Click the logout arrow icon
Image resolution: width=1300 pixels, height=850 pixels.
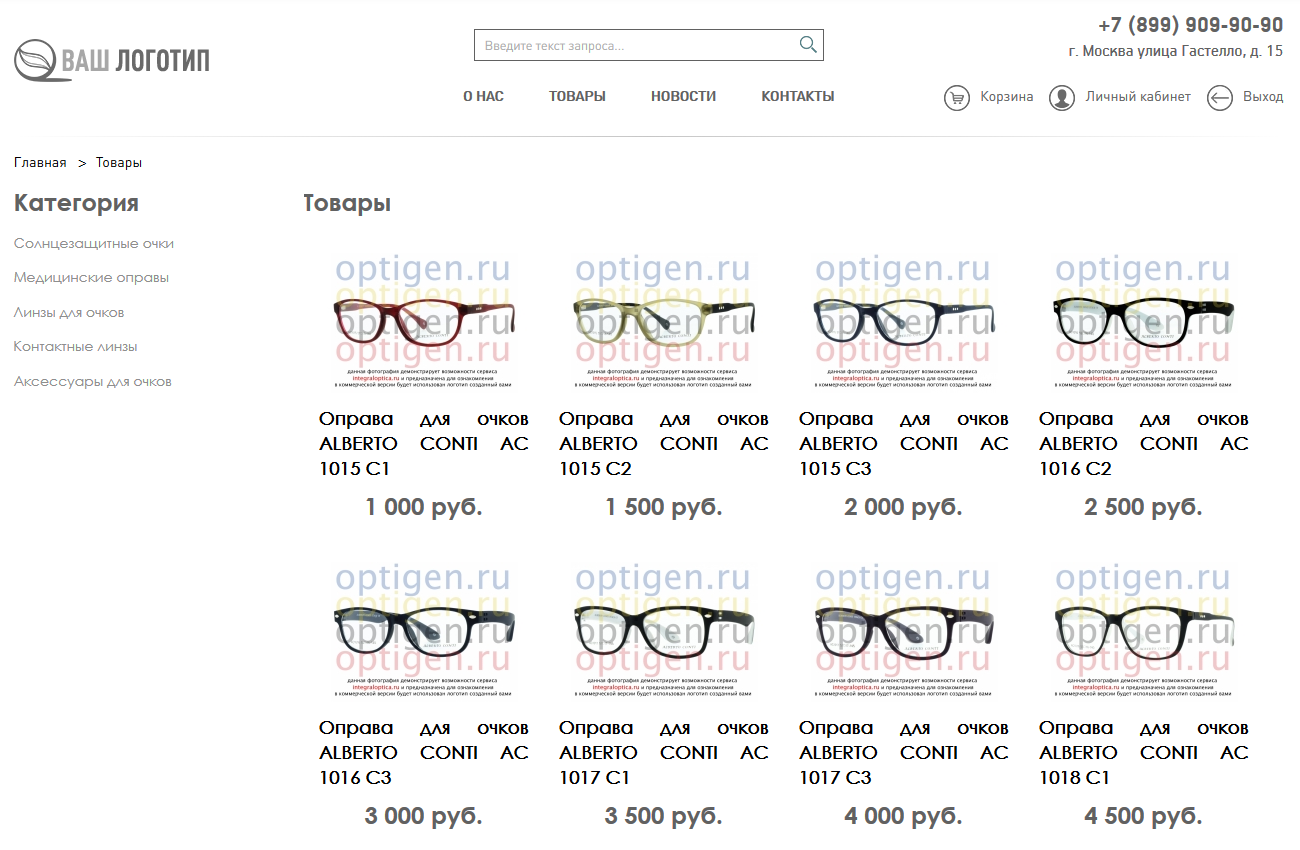tap(1219, 98)
